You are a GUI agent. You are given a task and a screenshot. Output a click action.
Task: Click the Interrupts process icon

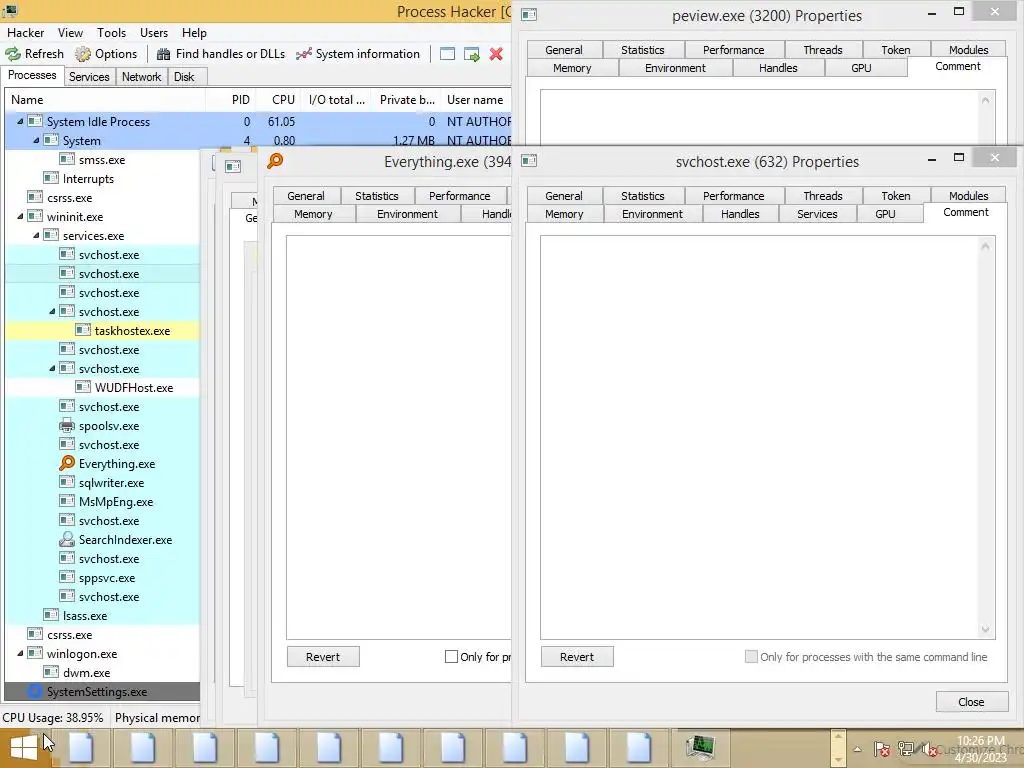pyautogui.click(x=51, y=178)
